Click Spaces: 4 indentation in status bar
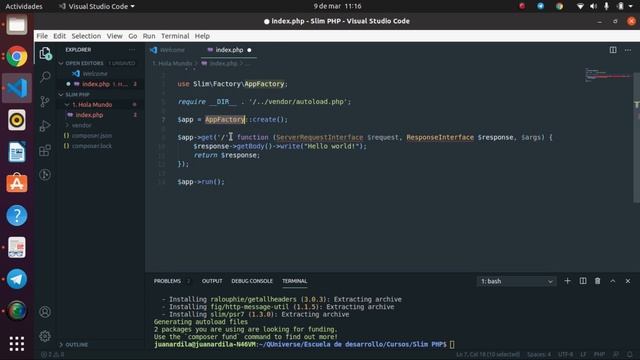Image resolution: width=640 pixels, height=360 pixels. pyautogui.click(x=539, y=354)
